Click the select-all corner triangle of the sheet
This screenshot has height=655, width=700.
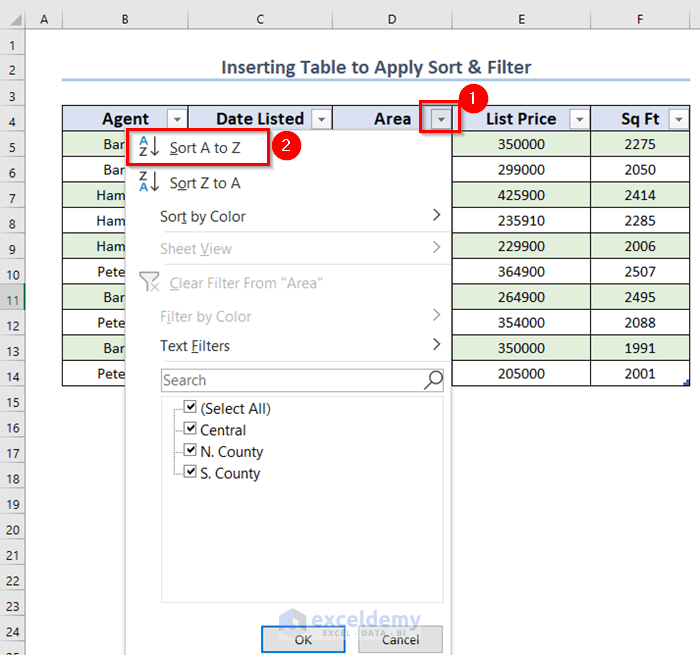click(16, 20)
